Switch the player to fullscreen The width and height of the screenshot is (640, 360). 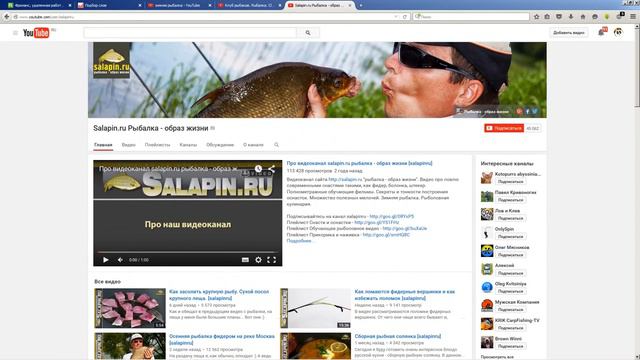point(271,260)
